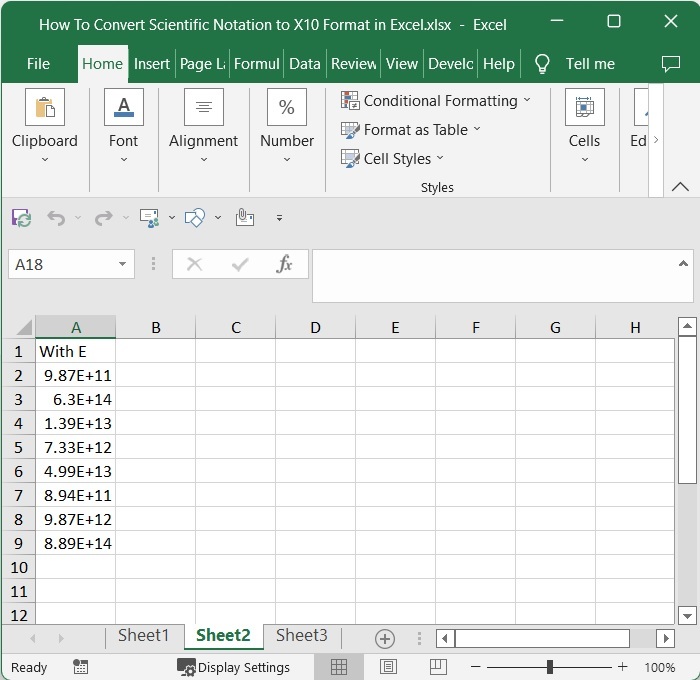This screenshot has height=680, width=700.
Task: Switch to Page Break Preview view
Action: (x=436, y=667)
